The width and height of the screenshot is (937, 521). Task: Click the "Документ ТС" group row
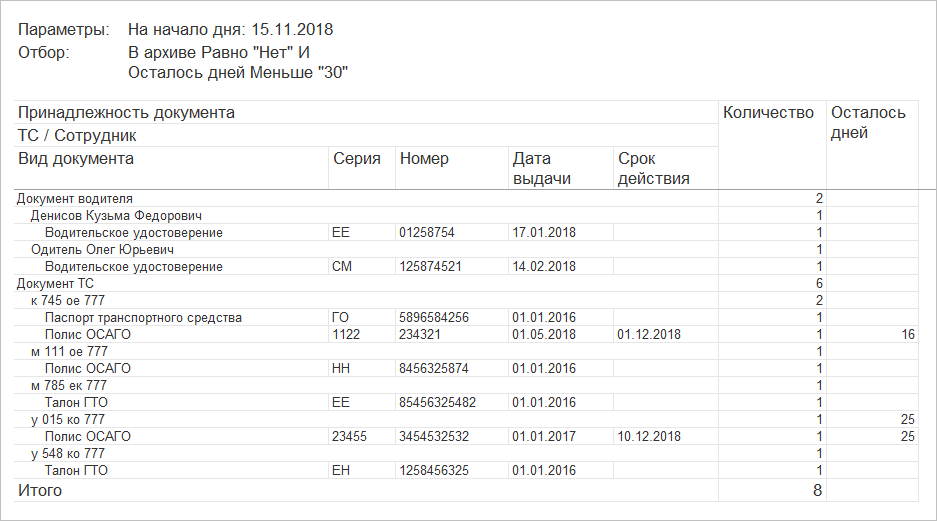56,284
